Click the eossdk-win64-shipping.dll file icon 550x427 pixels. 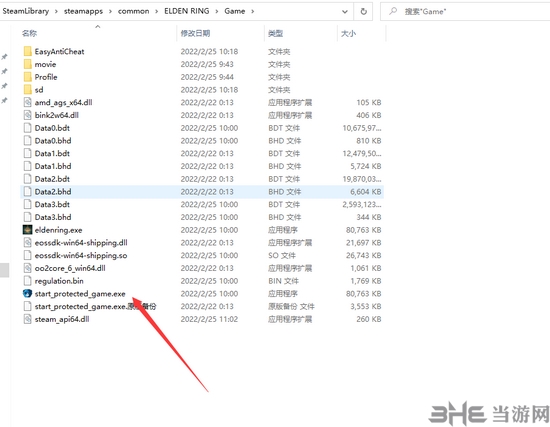click(x=28, y=242)
